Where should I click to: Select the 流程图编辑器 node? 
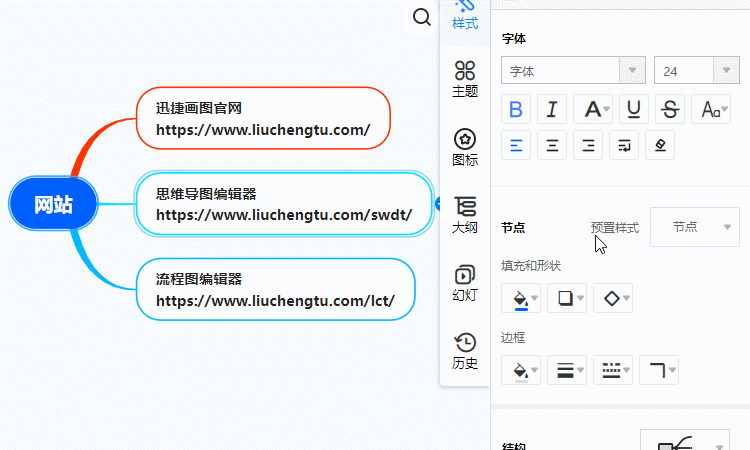click(276, 289)
